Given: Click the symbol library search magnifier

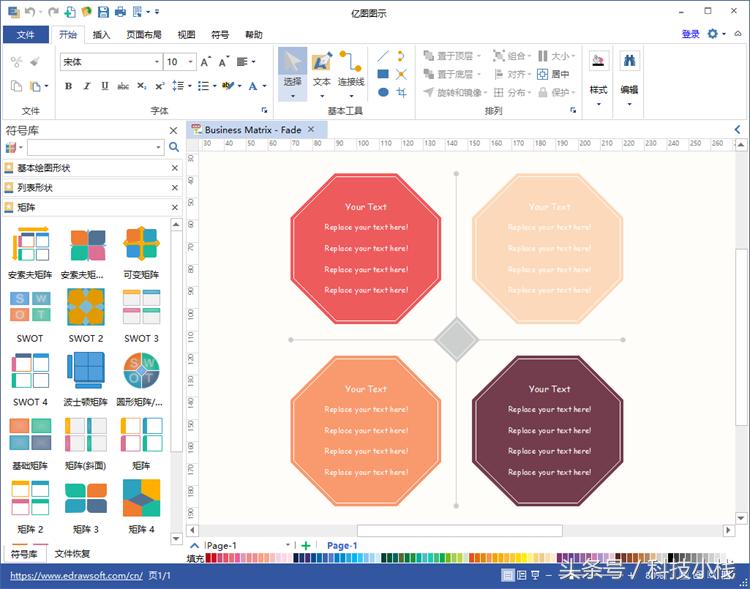Looking at the screenshot, I should pos(174,147).
